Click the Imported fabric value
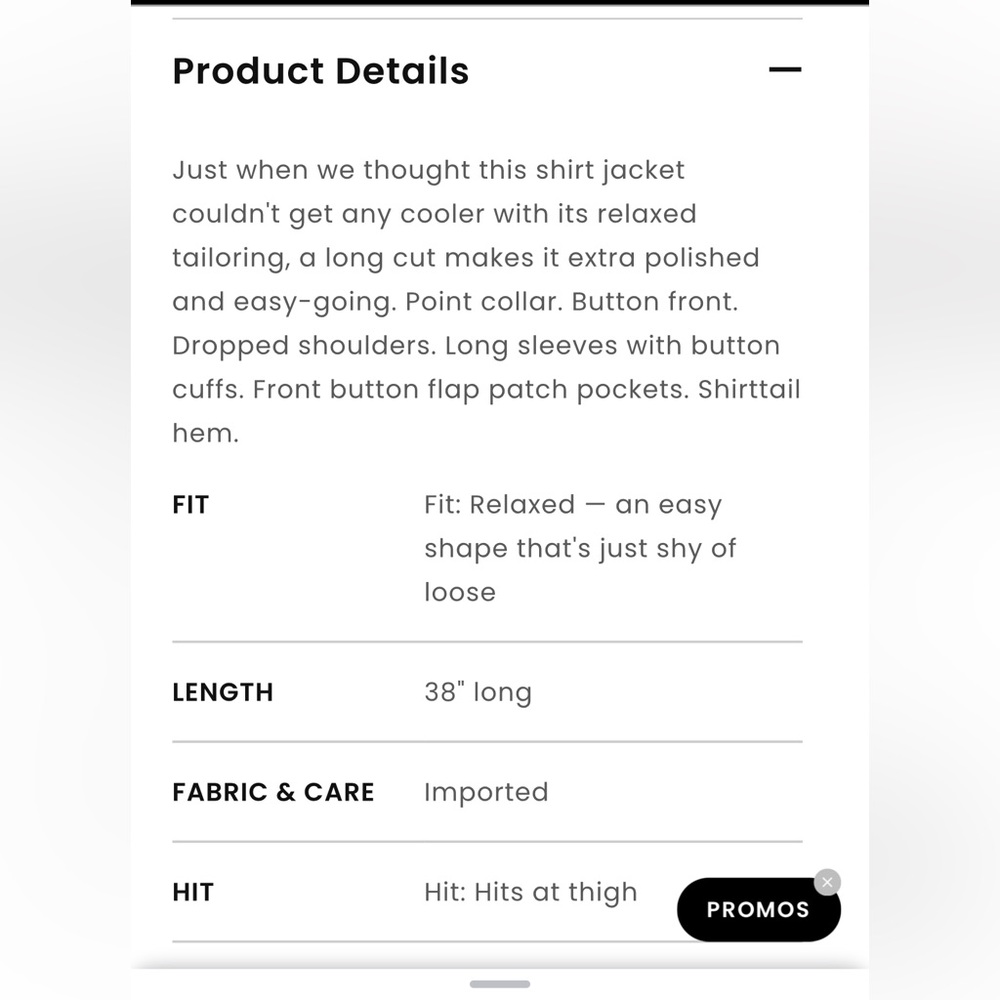Screen dimensions: 1000x1000 click(486, 792)
